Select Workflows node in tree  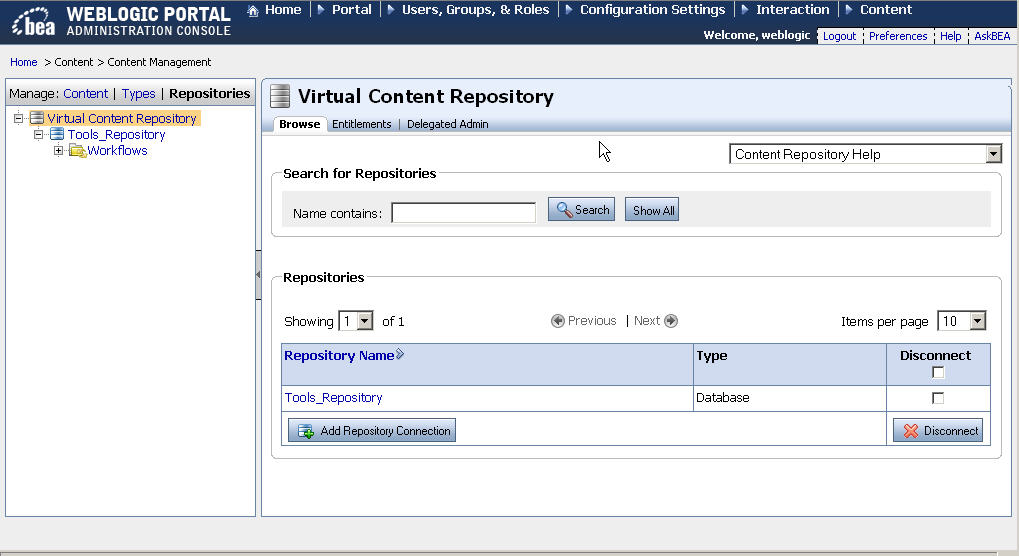[x=117, y=151]
